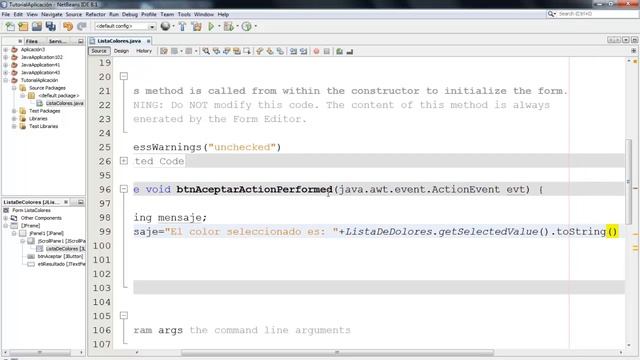Select ListaColores.java in the project tree
Image resolution: width=640 pixels, height=360 pixels.
(x=64, y=103)
